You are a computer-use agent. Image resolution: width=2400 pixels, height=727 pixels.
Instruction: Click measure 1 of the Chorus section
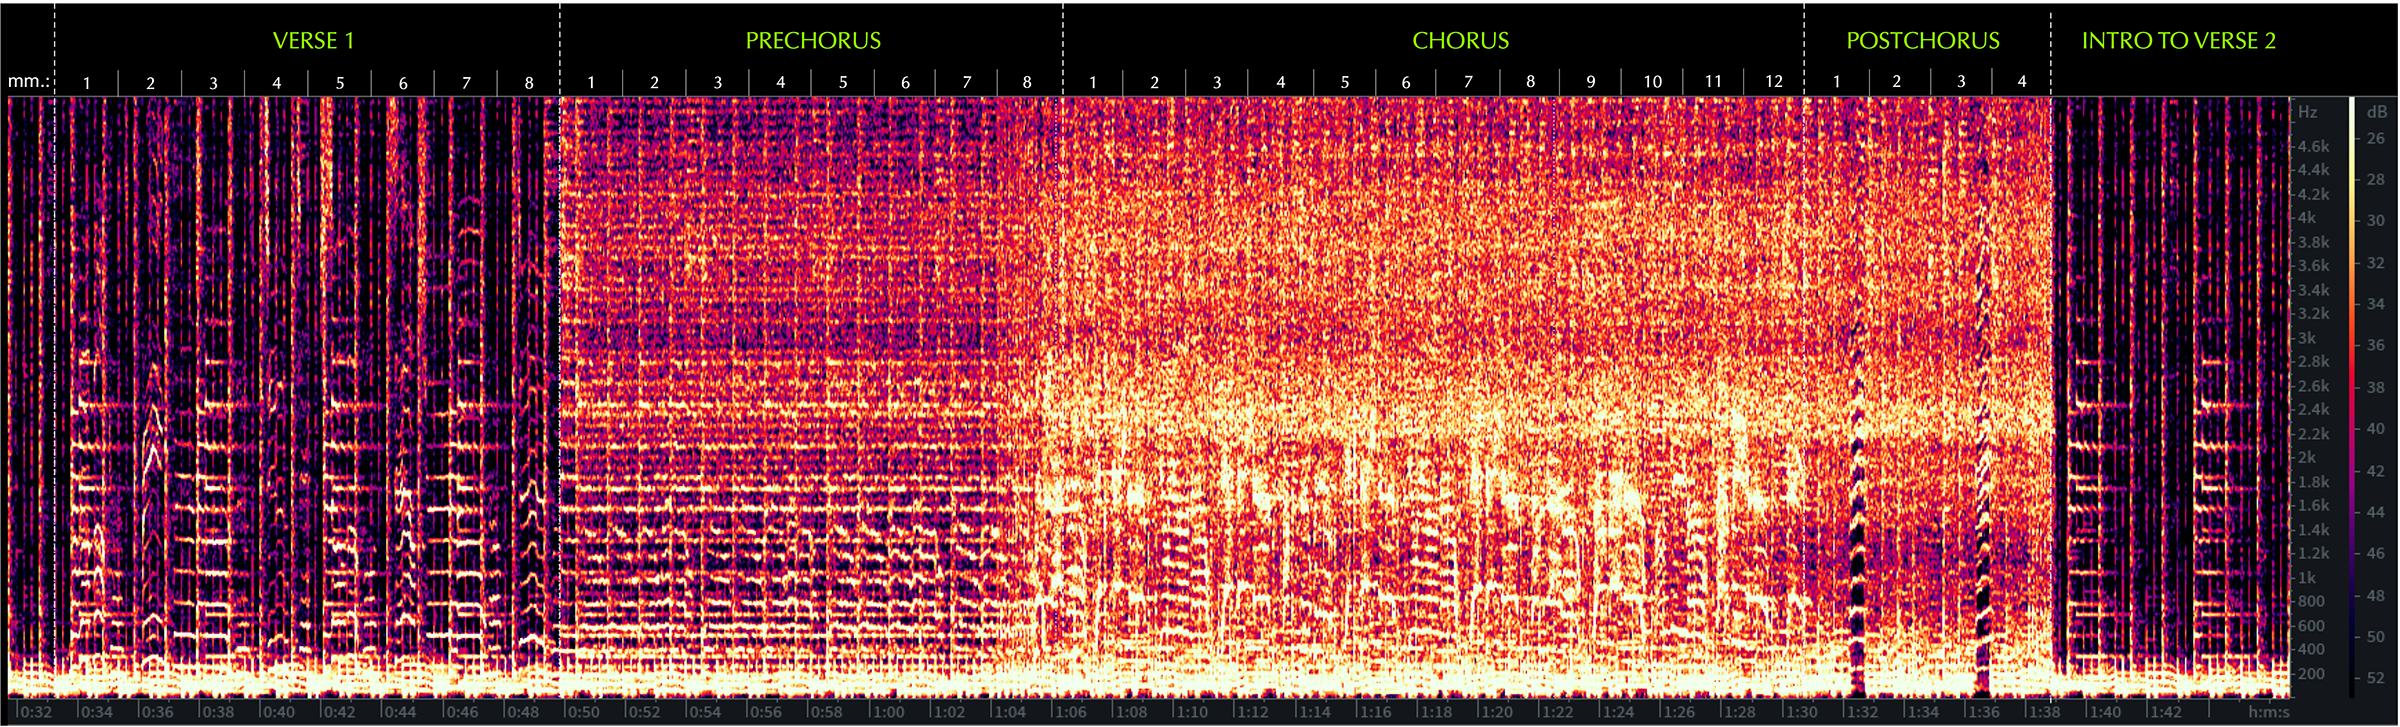coord(1092,82)
